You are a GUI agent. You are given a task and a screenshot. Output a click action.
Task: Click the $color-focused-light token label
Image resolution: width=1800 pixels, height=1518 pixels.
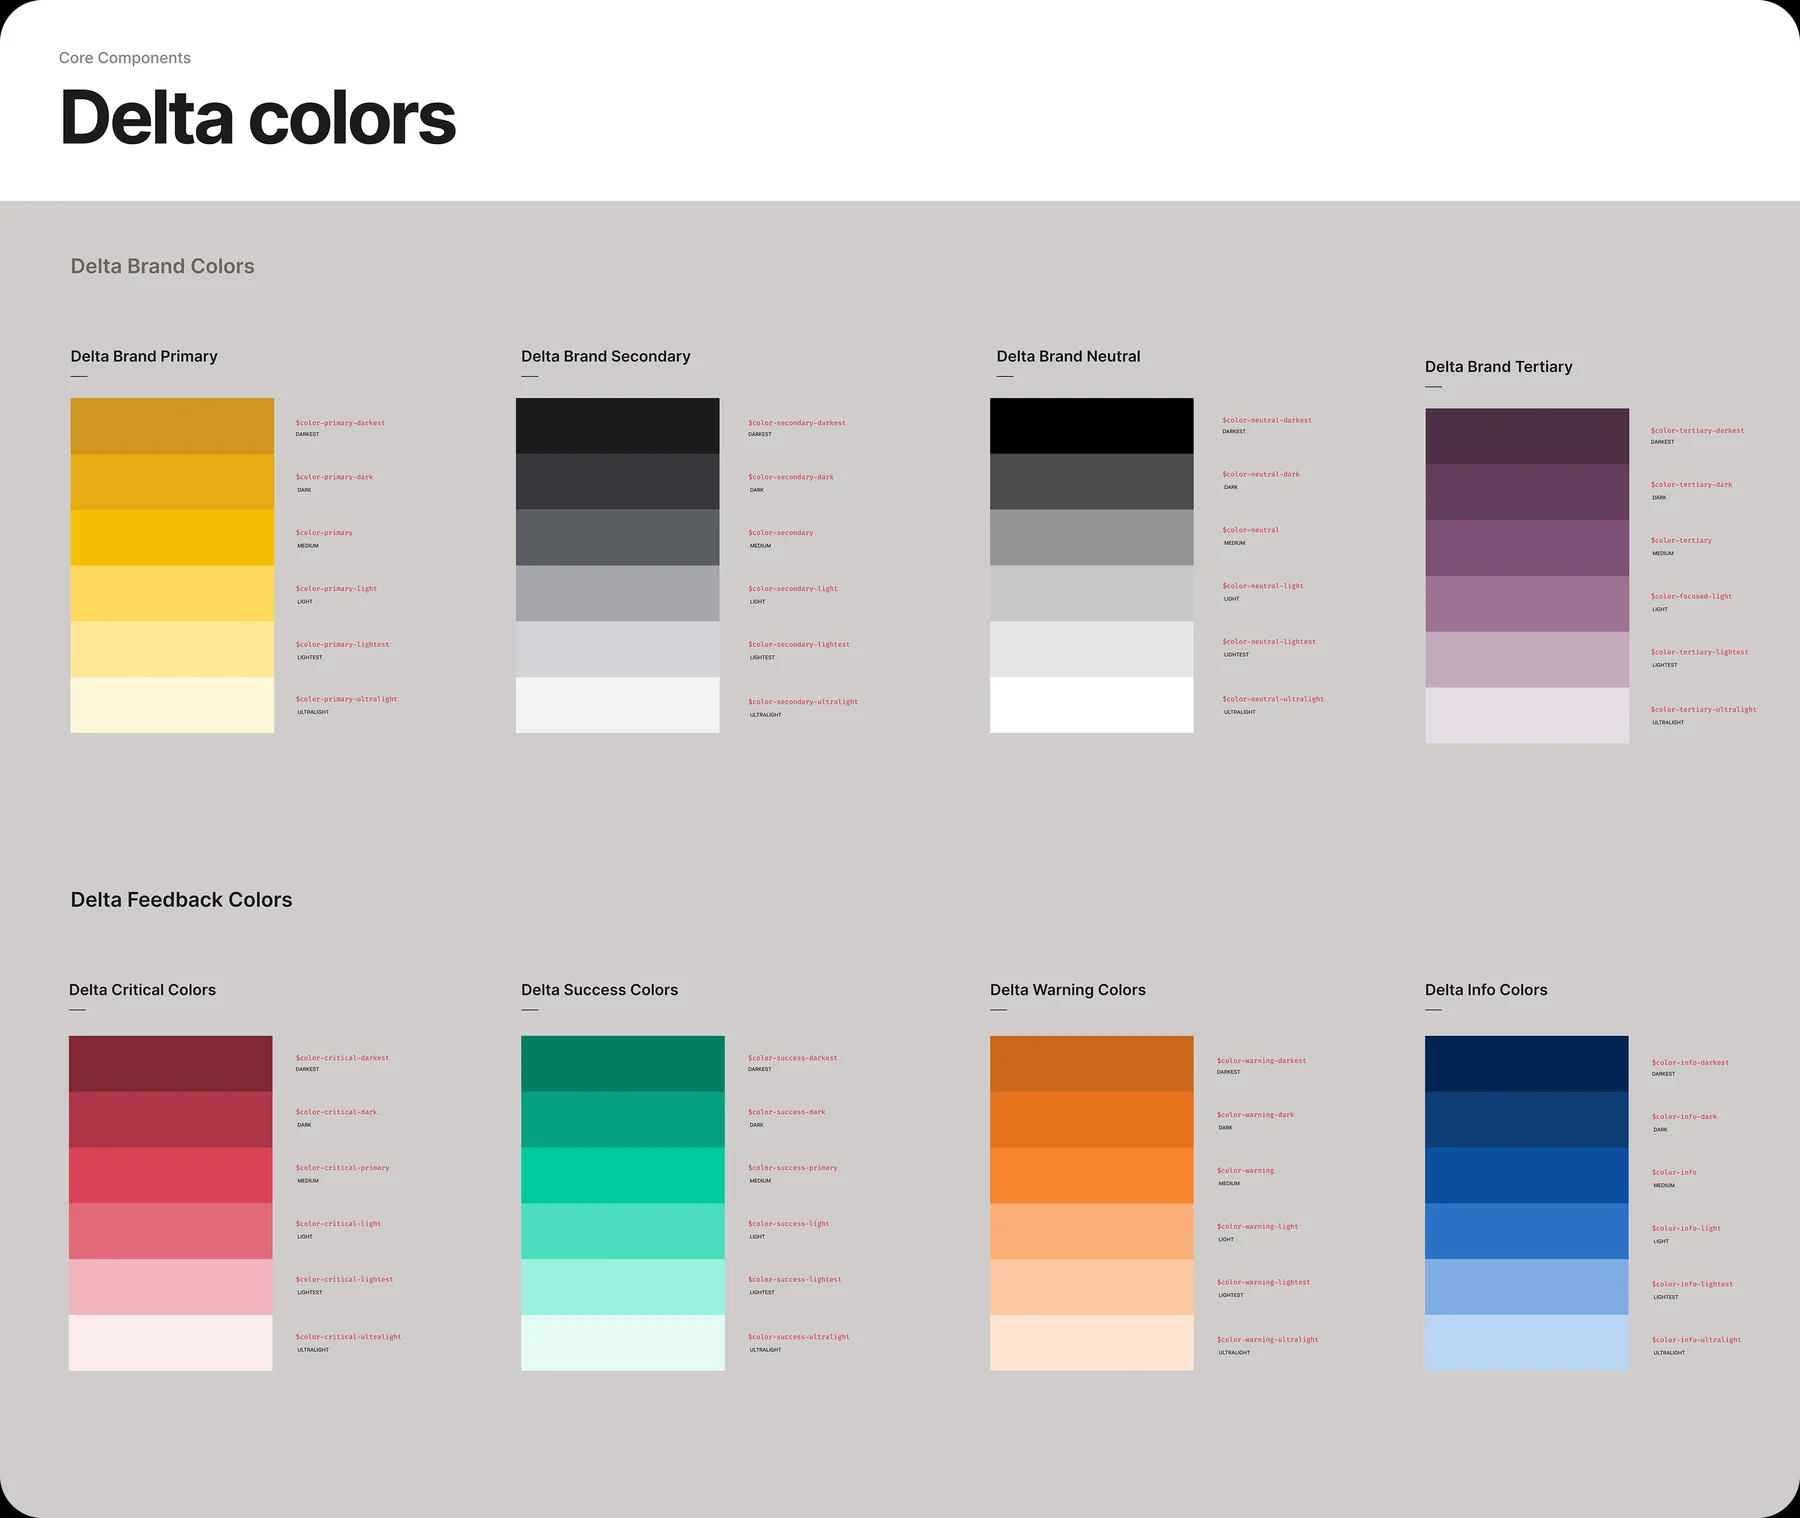[1691, 596]
